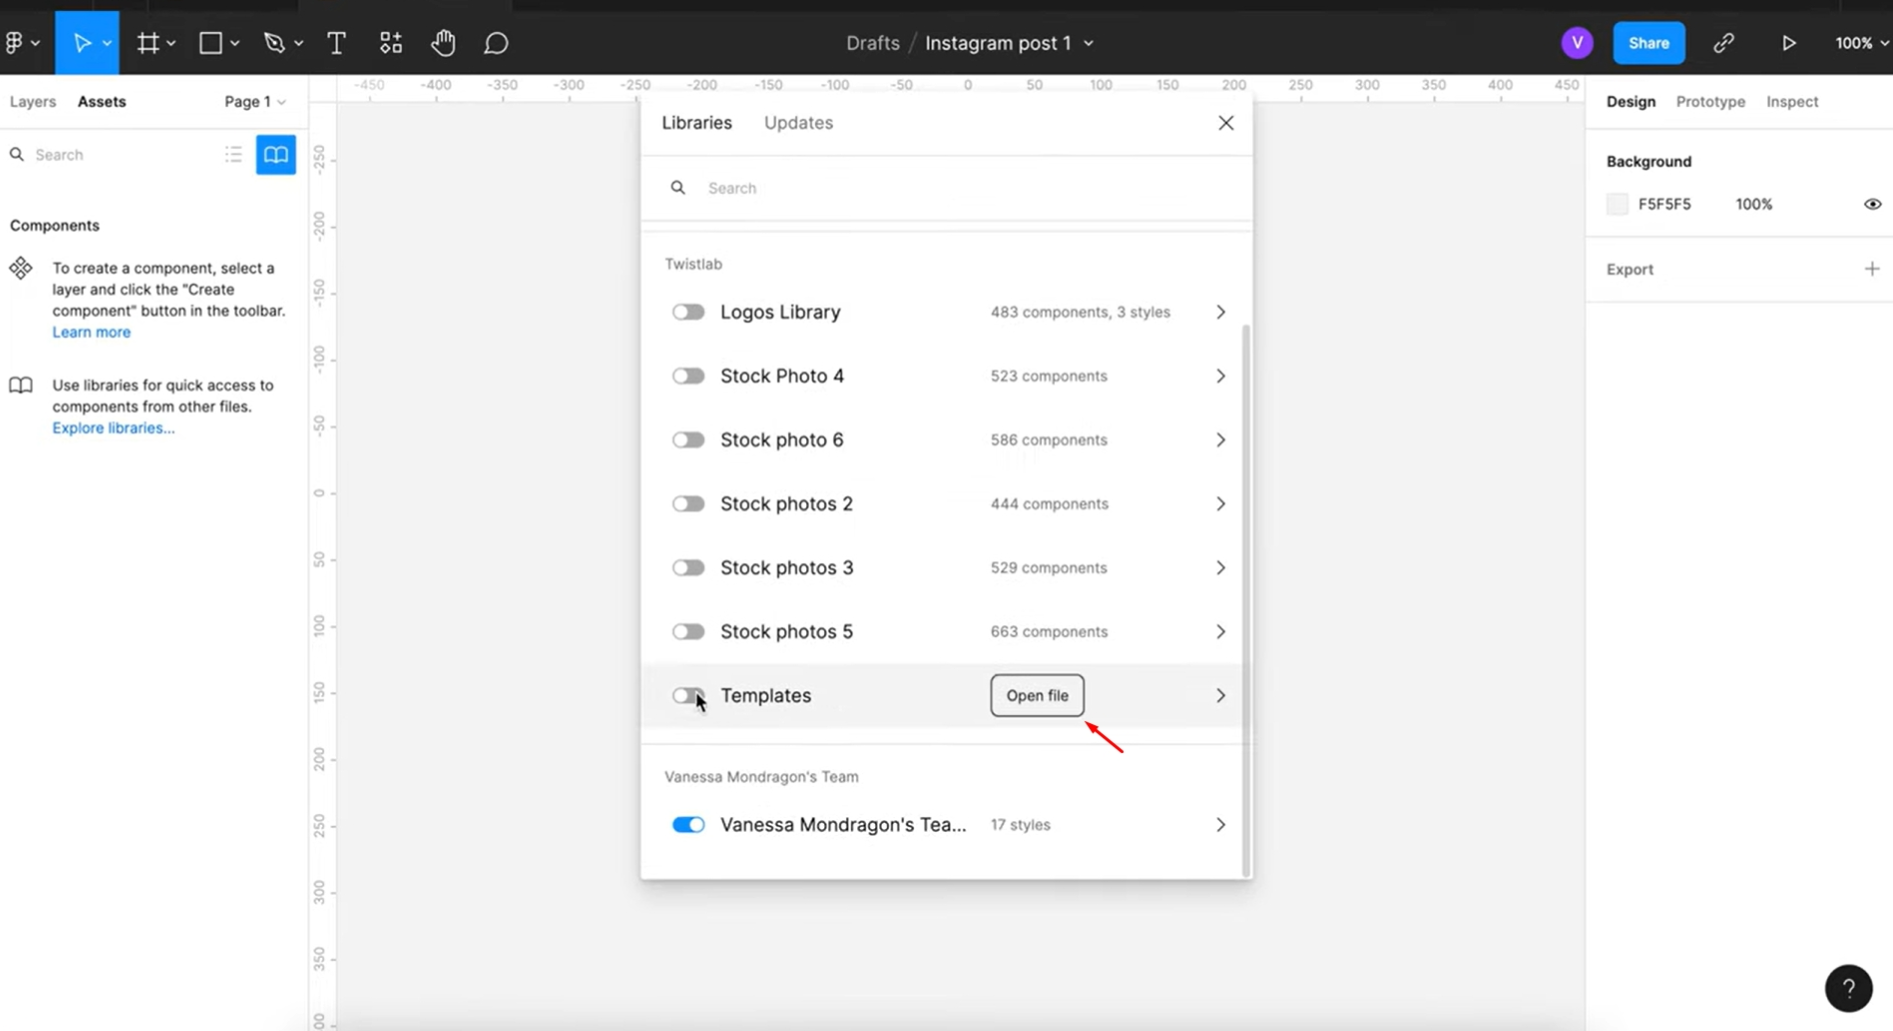Select the Hand tool
Viewport: 1893px width, 1031px height.
(x=443, y=42)
